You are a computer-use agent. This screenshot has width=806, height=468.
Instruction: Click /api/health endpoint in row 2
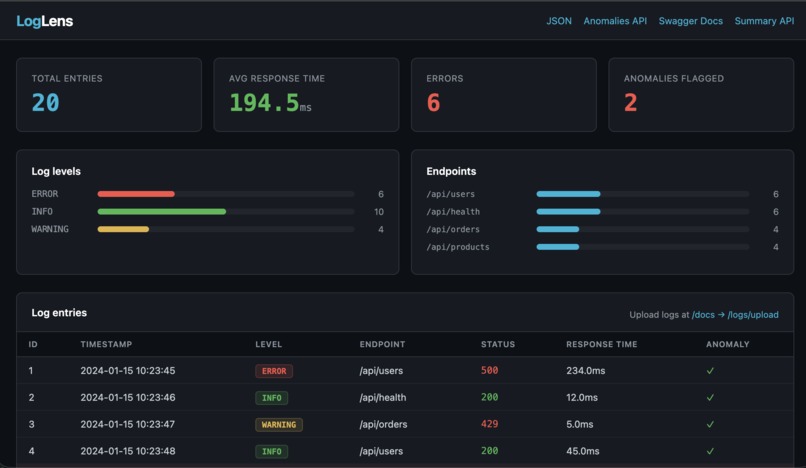coord(382,398)
